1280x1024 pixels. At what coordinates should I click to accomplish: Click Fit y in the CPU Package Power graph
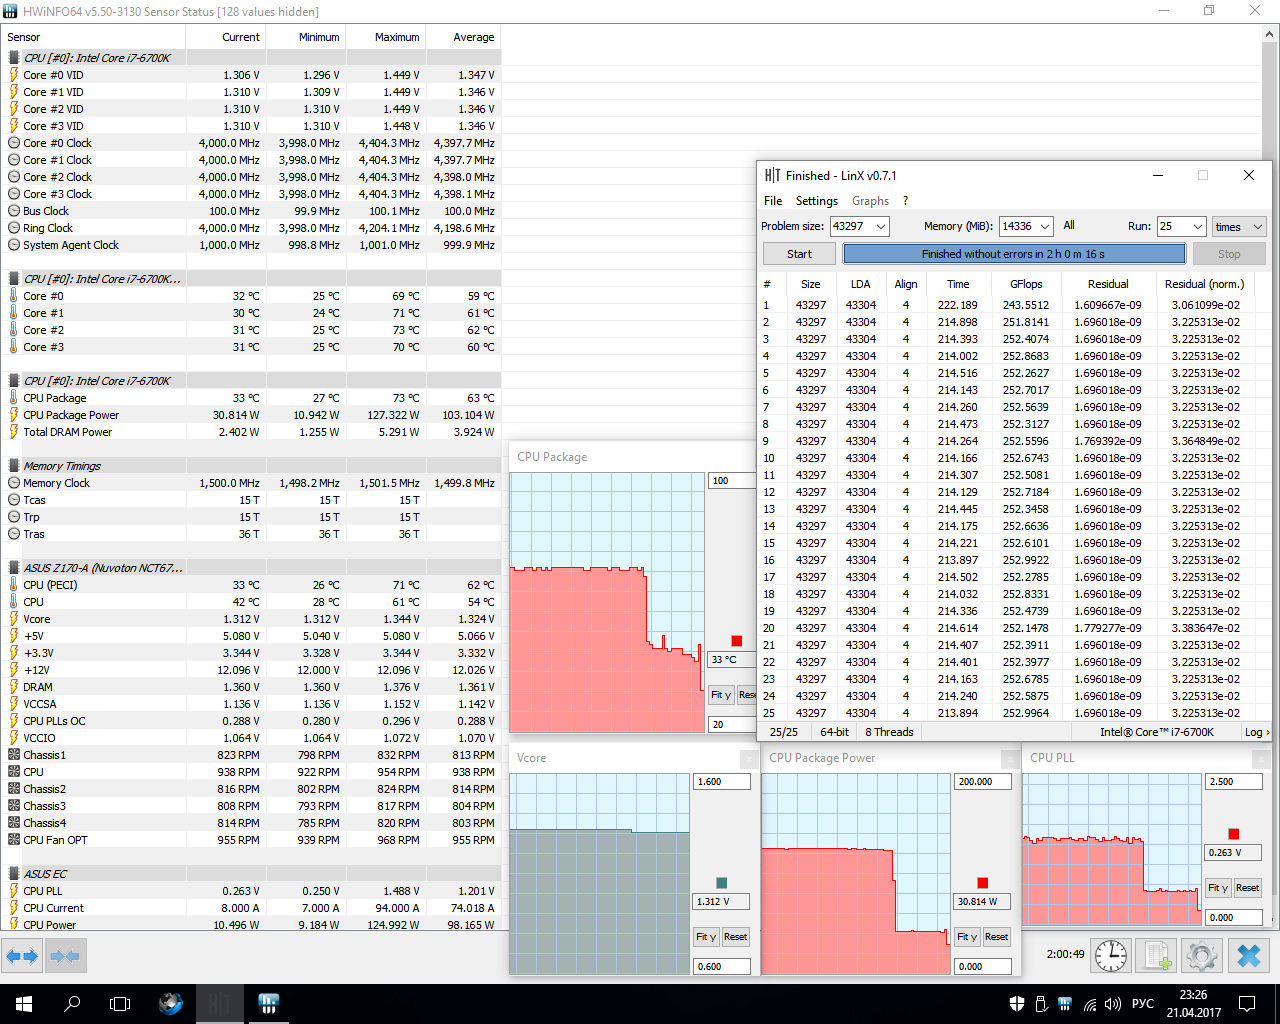pos(966,937)
